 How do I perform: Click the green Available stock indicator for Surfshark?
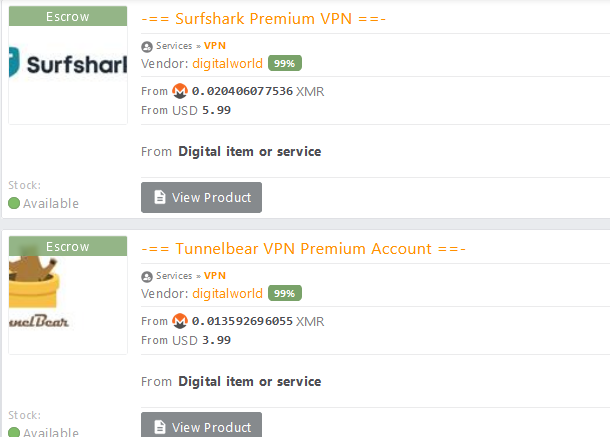tap(14, 203)
